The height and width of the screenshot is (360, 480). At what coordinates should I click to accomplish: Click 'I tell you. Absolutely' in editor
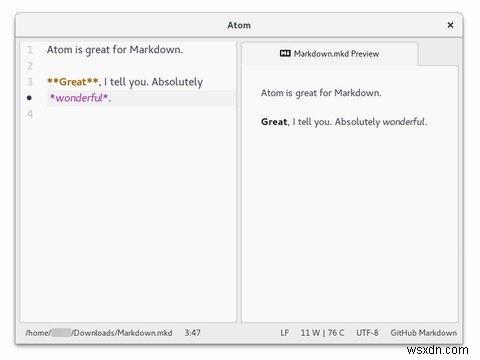click(153, 82)
